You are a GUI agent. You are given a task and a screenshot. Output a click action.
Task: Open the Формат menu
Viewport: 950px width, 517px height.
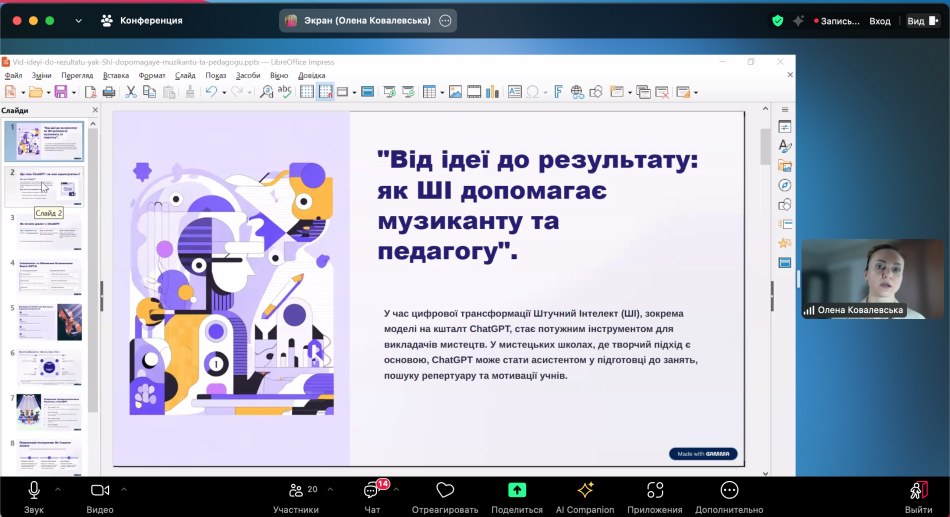152,75
